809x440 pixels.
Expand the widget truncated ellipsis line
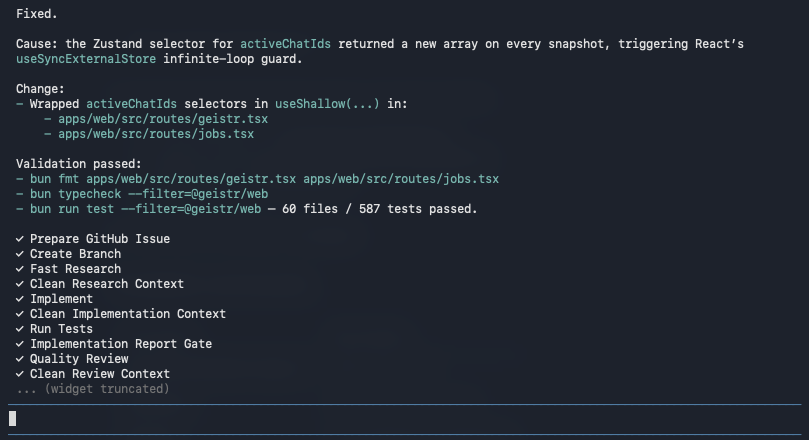click(93, 389)
